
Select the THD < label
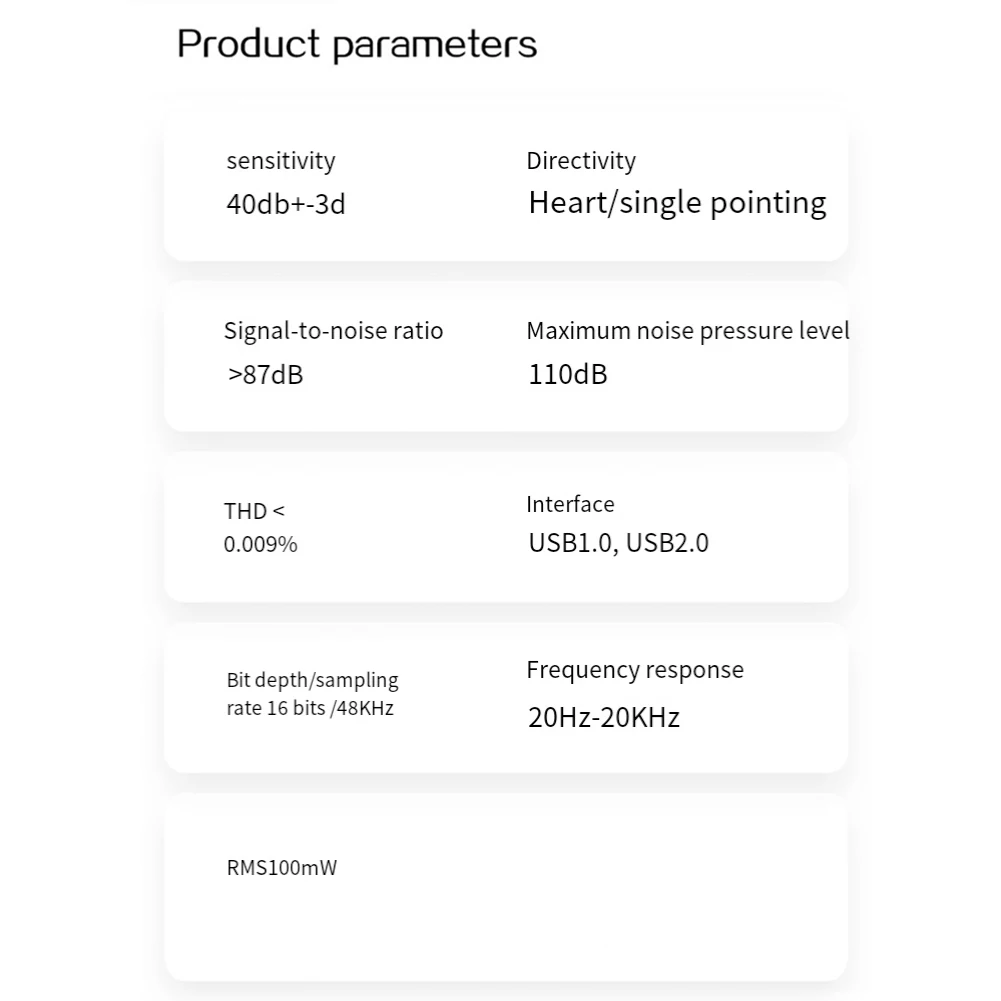tap(254, 511)
